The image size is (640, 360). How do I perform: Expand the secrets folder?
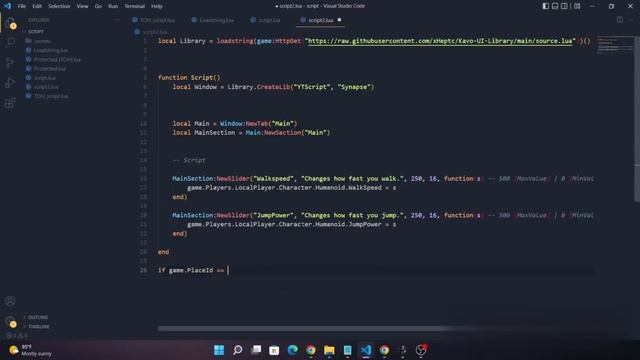point(38,41)
